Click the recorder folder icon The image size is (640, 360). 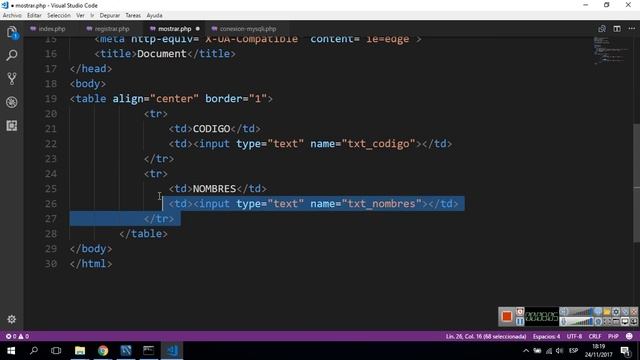607,312
